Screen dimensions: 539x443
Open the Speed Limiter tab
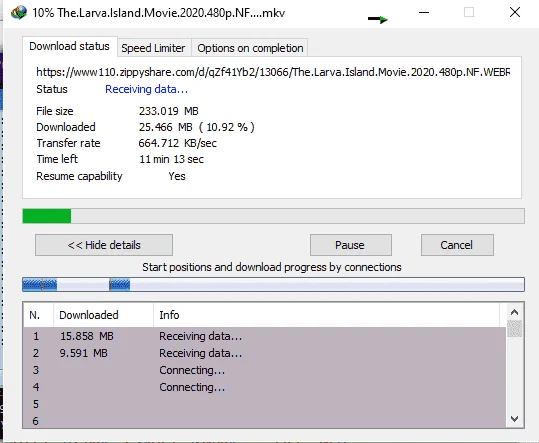(153, 48)
